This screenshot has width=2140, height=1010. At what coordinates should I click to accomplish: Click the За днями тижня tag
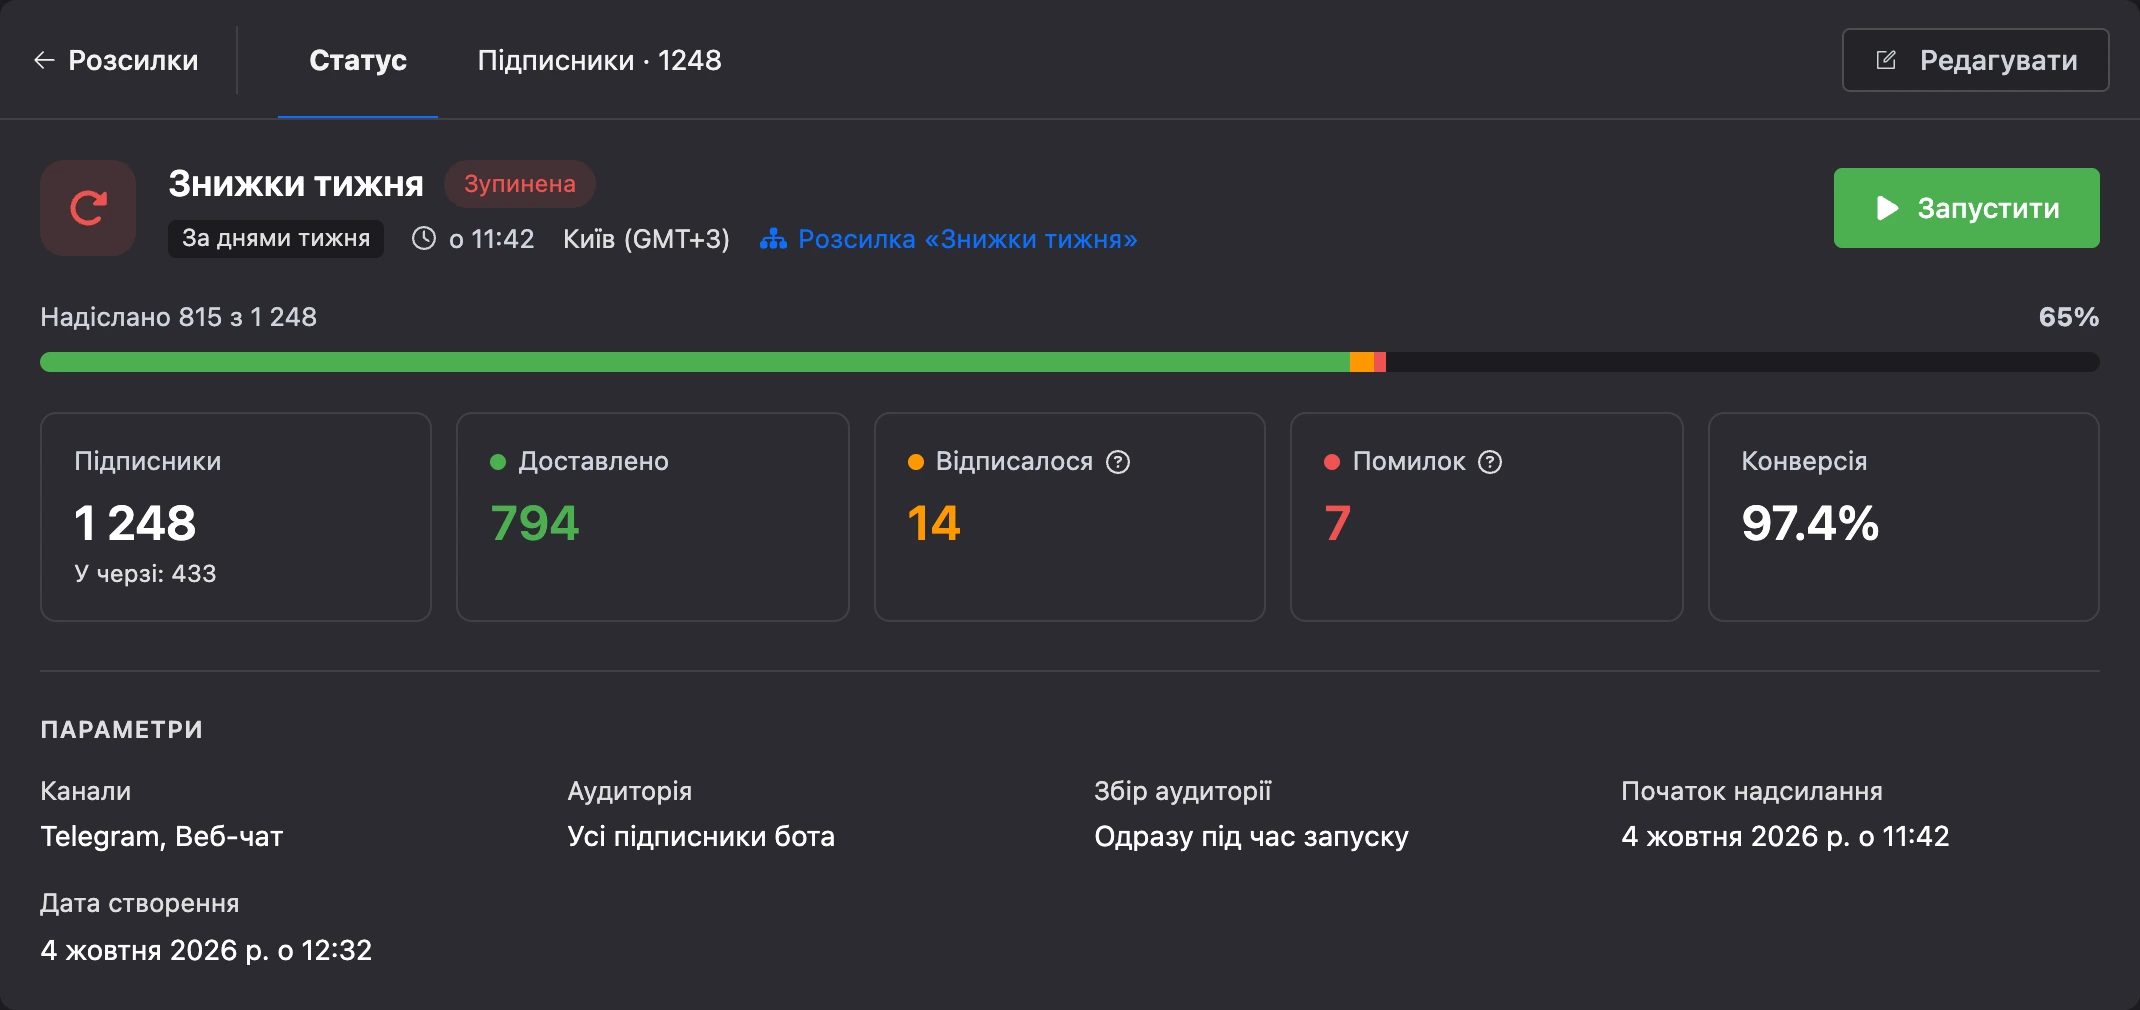coord(276,239)
